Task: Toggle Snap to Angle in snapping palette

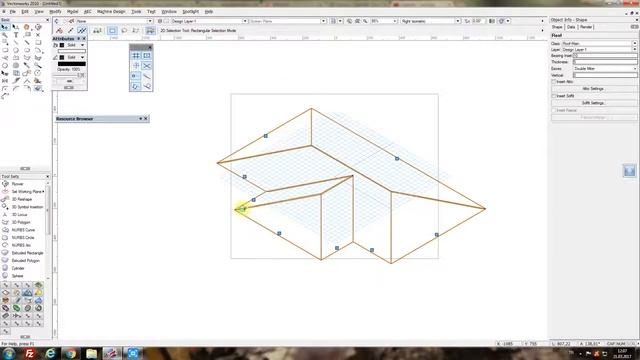Action: (136, 66)
